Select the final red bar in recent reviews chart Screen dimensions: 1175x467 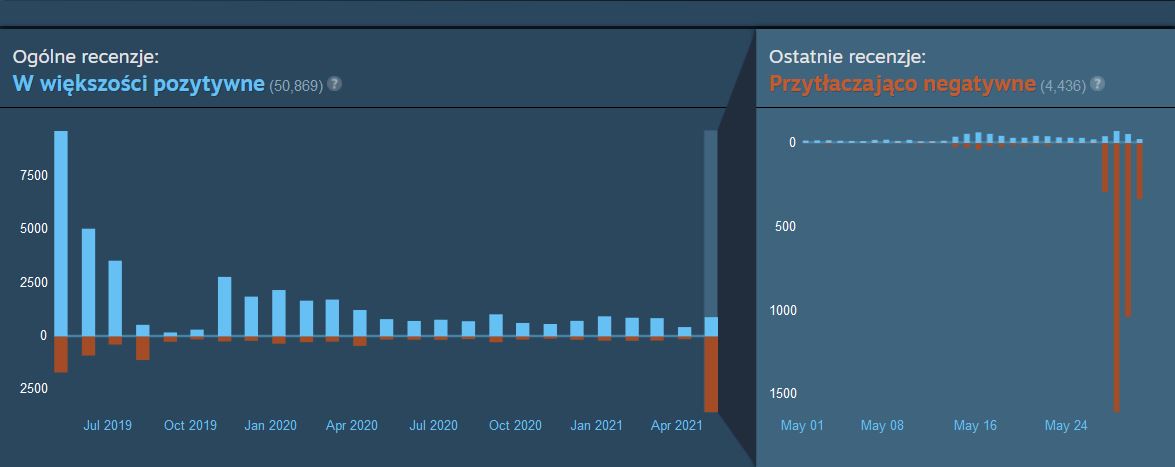[1140, 171]
